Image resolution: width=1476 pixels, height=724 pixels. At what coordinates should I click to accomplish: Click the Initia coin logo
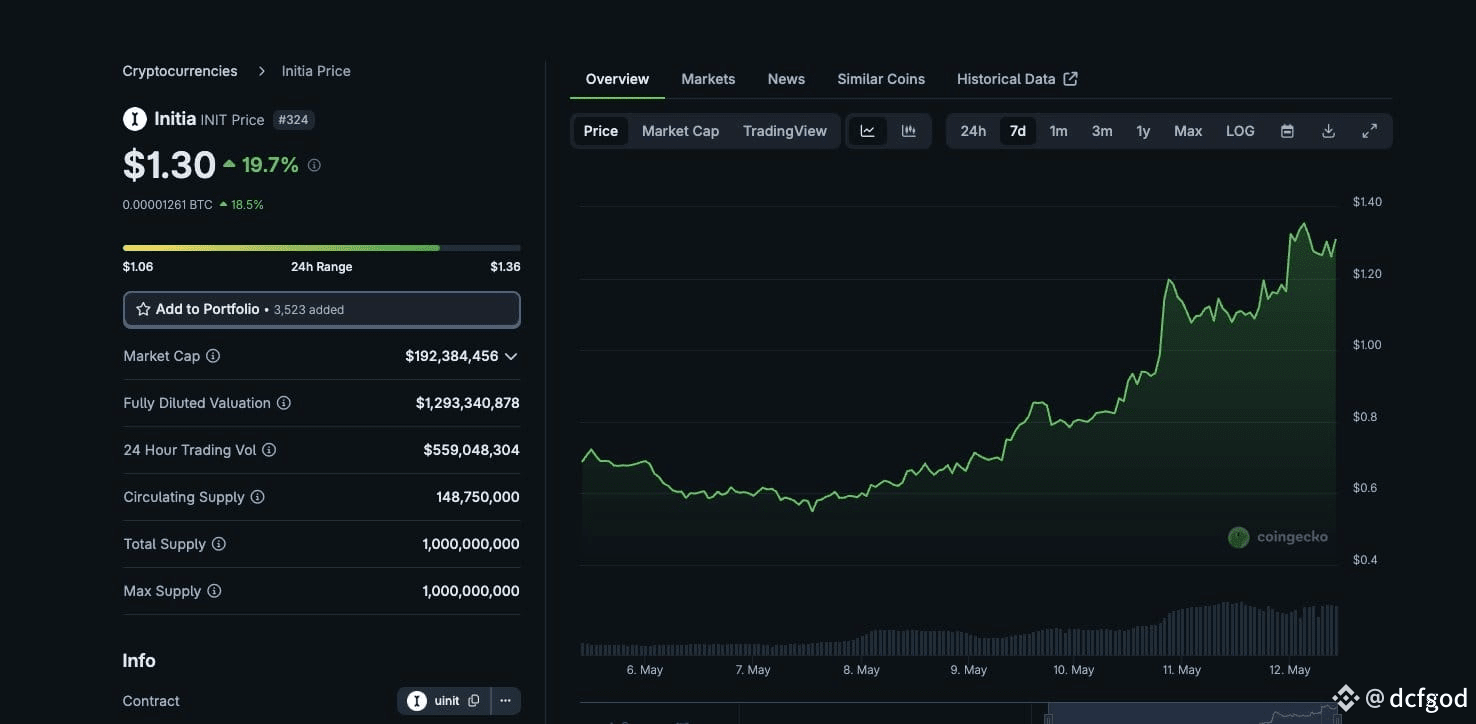[135, 119]
